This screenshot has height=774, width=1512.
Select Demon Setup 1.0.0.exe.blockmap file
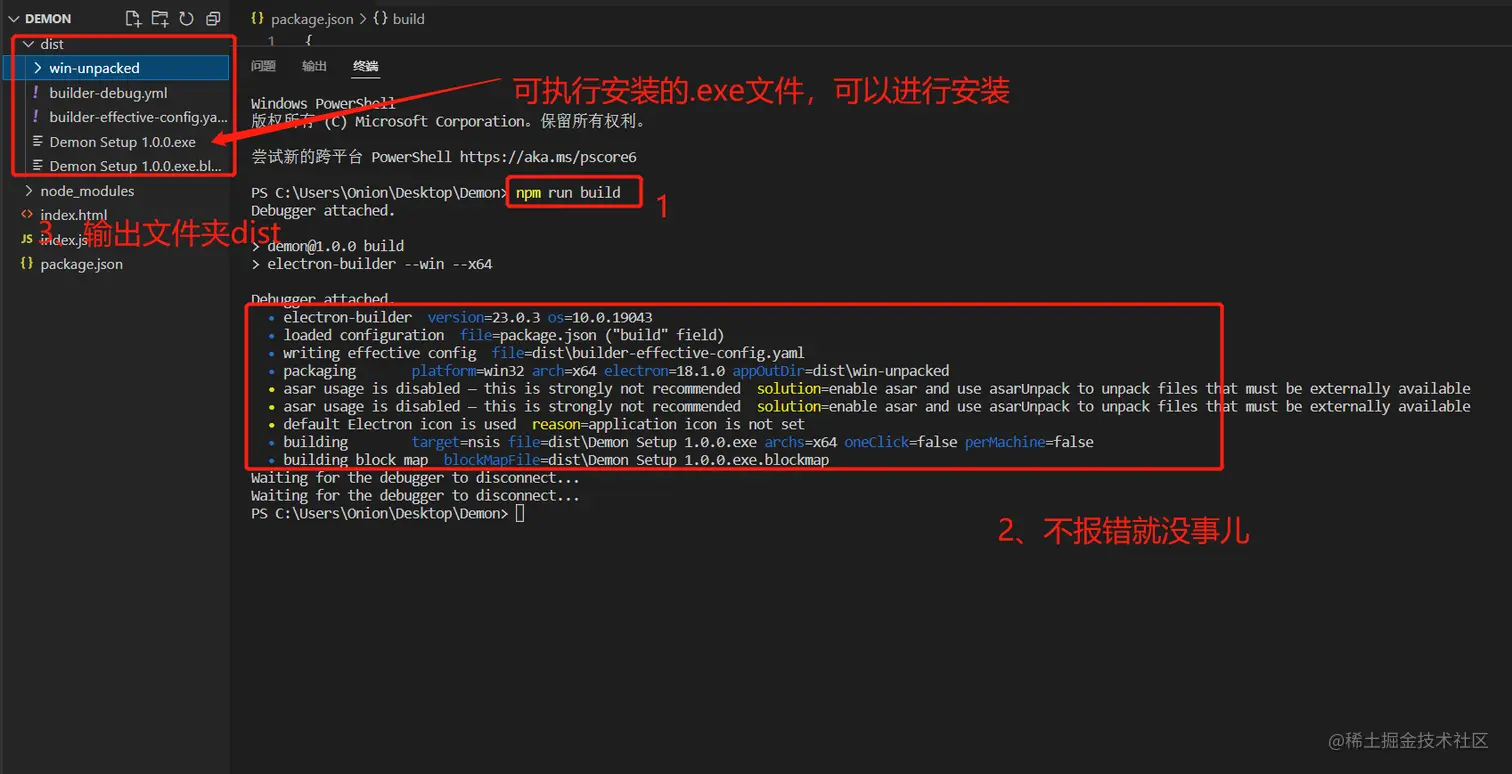[135, 166]
